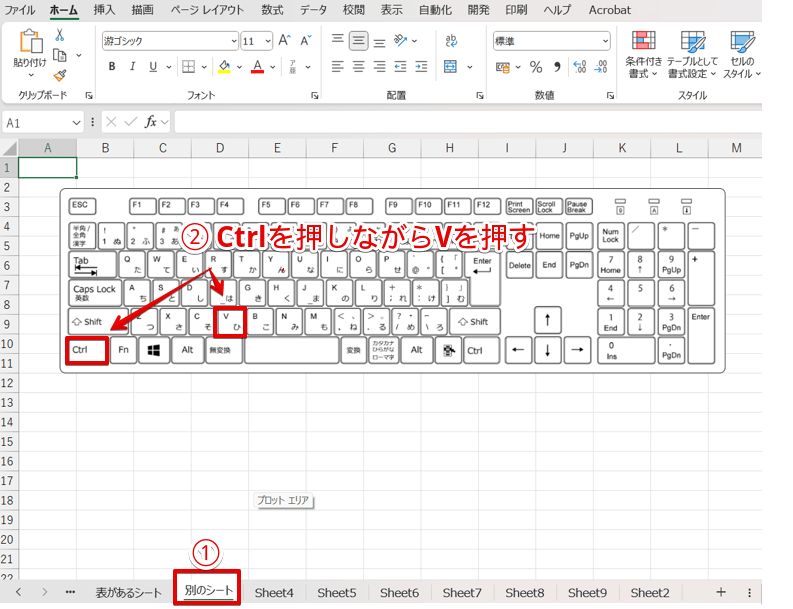This screenshot has width=793, height=609.
Task: Click the add new sheet plus
Action: [721, 592]
